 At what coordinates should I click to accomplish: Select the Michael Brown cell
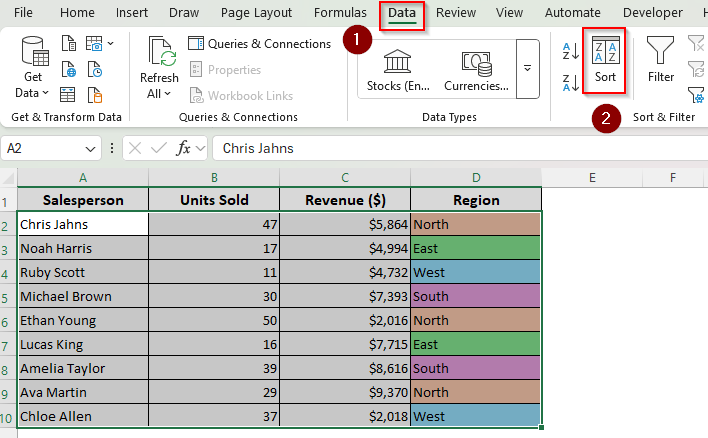(83, 296)
